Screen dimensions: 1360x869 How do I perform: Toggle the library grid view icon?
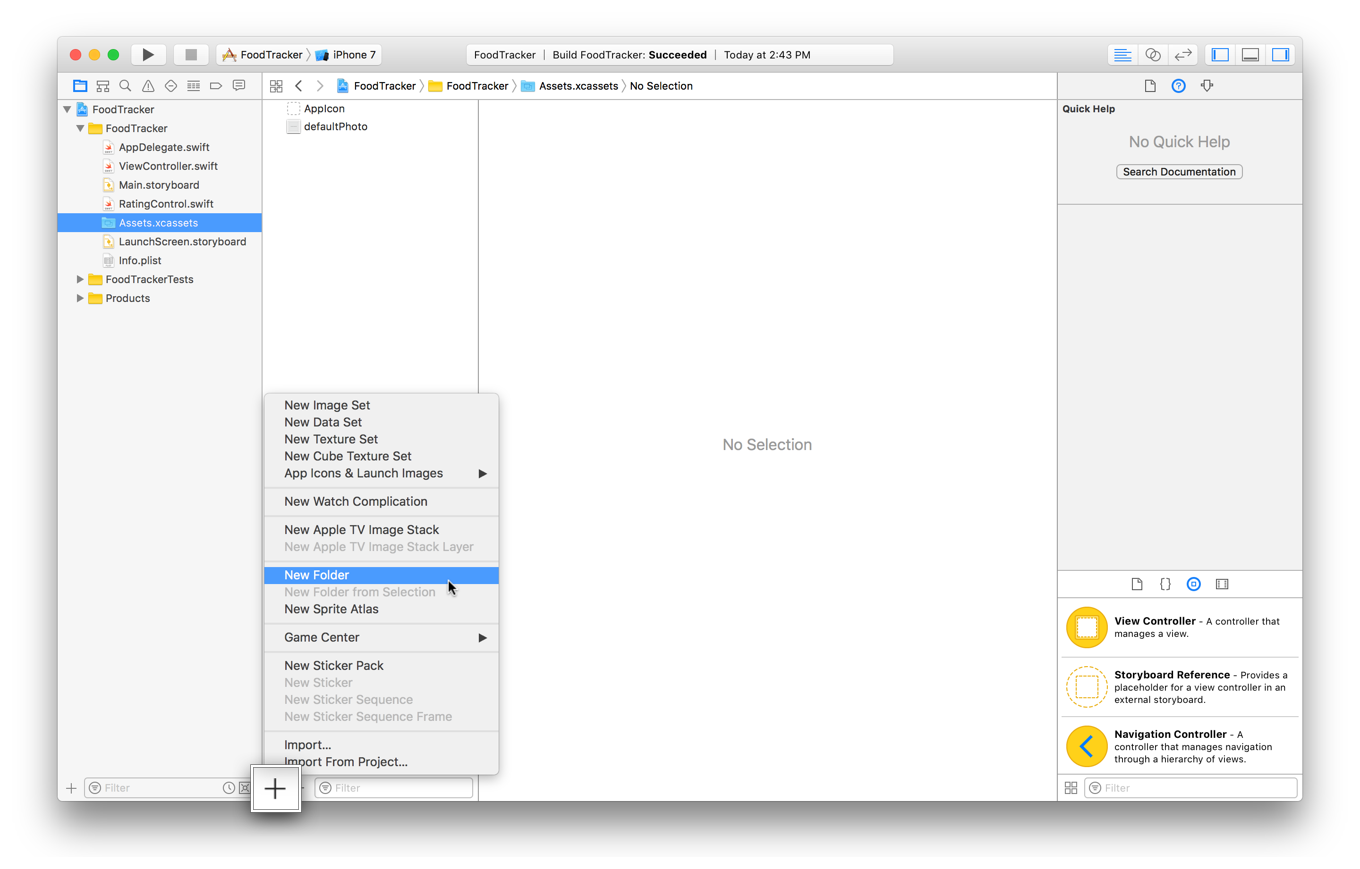click(1071, 788)
